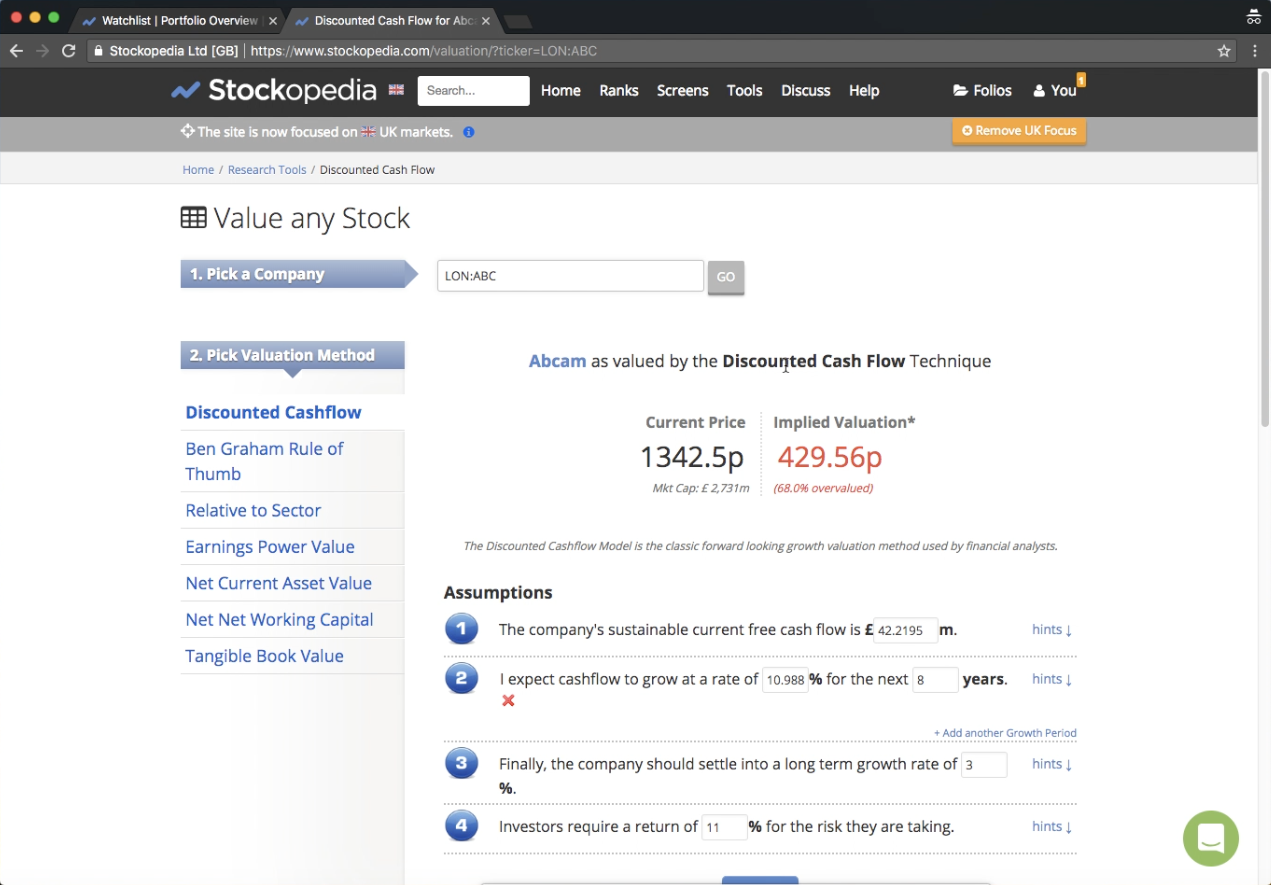Select Ben Graham Rule of Thumb method

[x=264, y=461]
